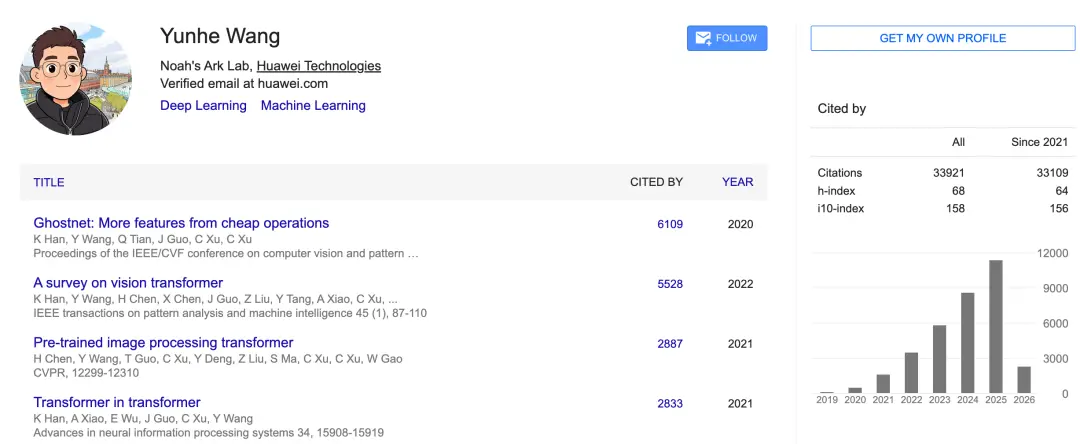Click the 2025 bar in citations chart
Screen dimensions: 1080x444
coord(996,327)
